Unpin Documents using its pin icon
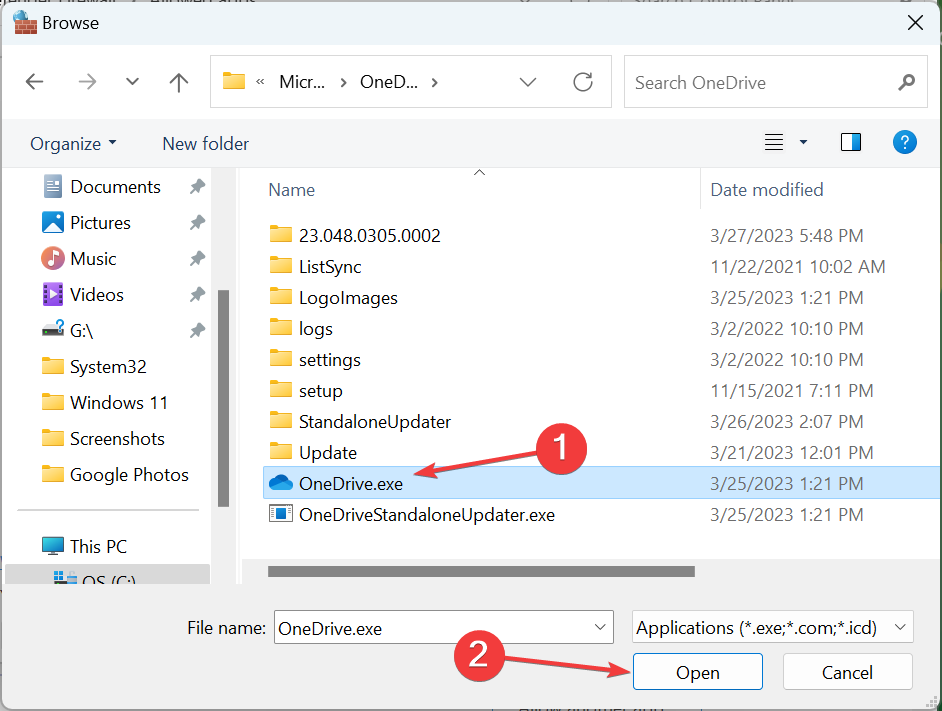The image size is (942, 711). click(198, 187)
